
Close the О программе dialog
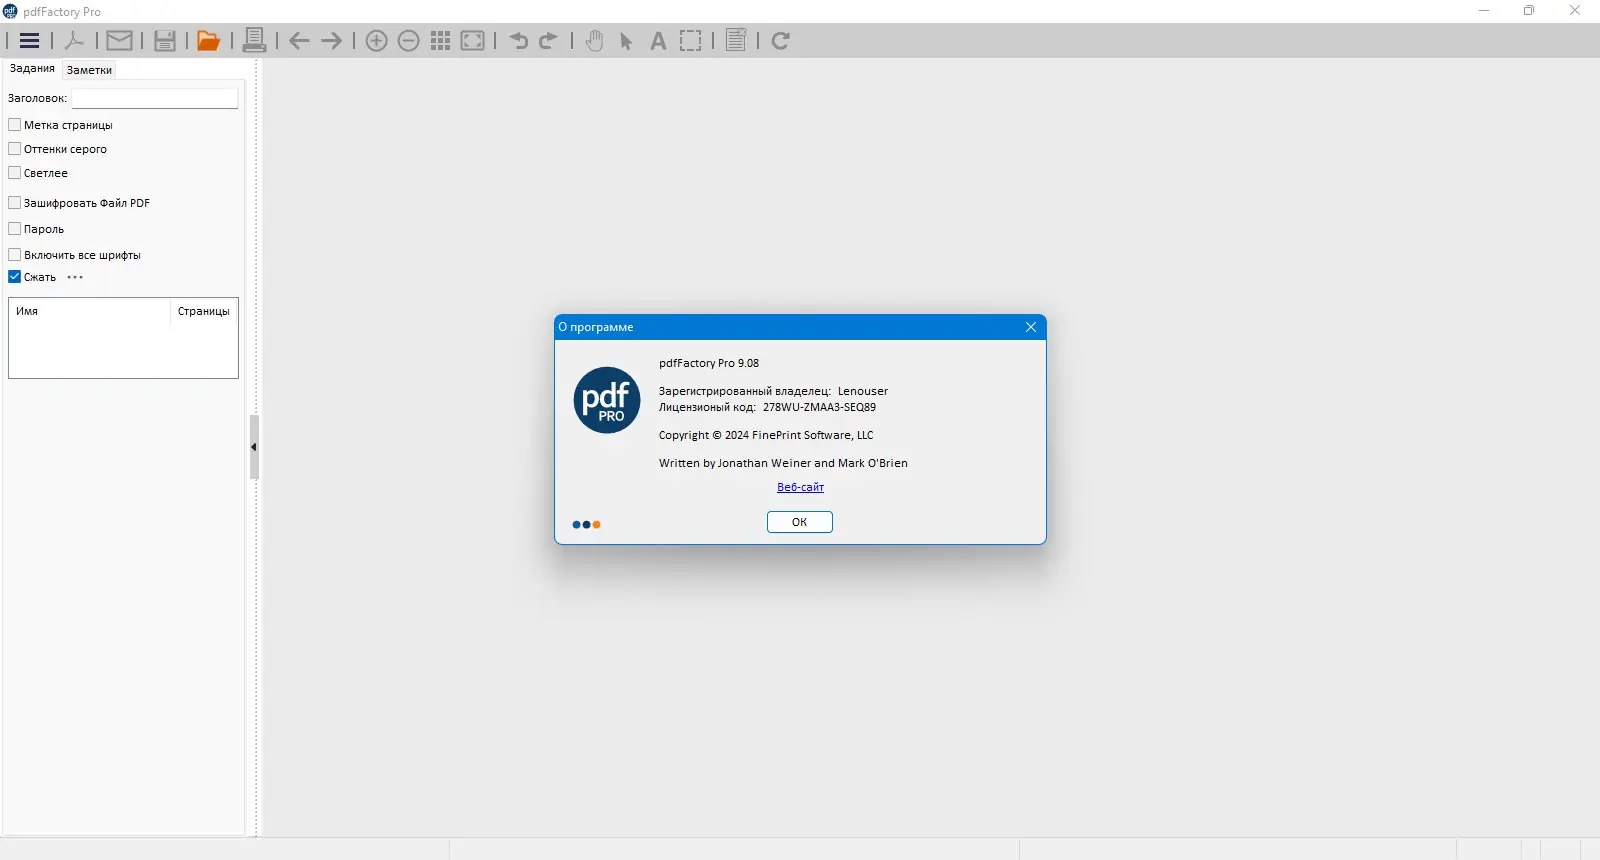(x=1031, y=327)
